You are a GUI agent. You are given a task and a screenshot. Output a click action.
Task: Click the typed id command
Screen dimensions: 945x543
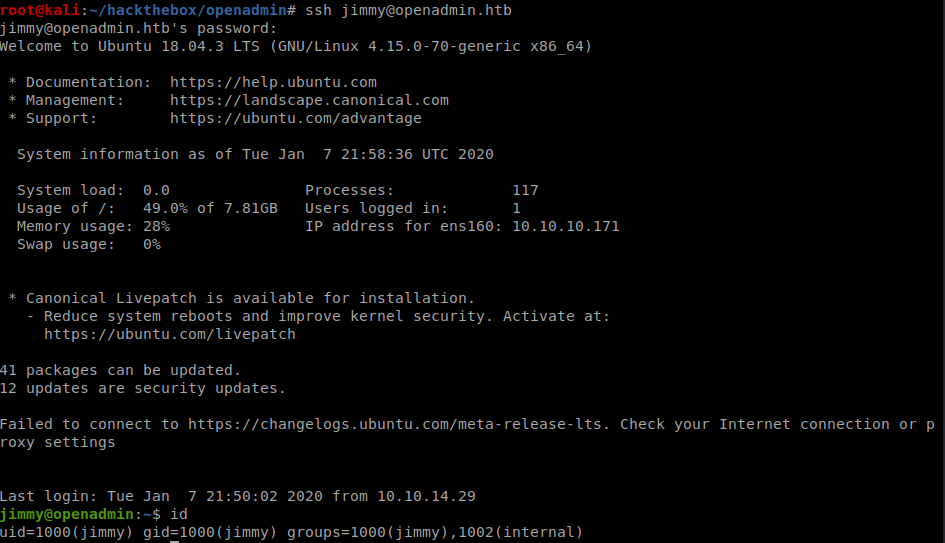point(179,514)
